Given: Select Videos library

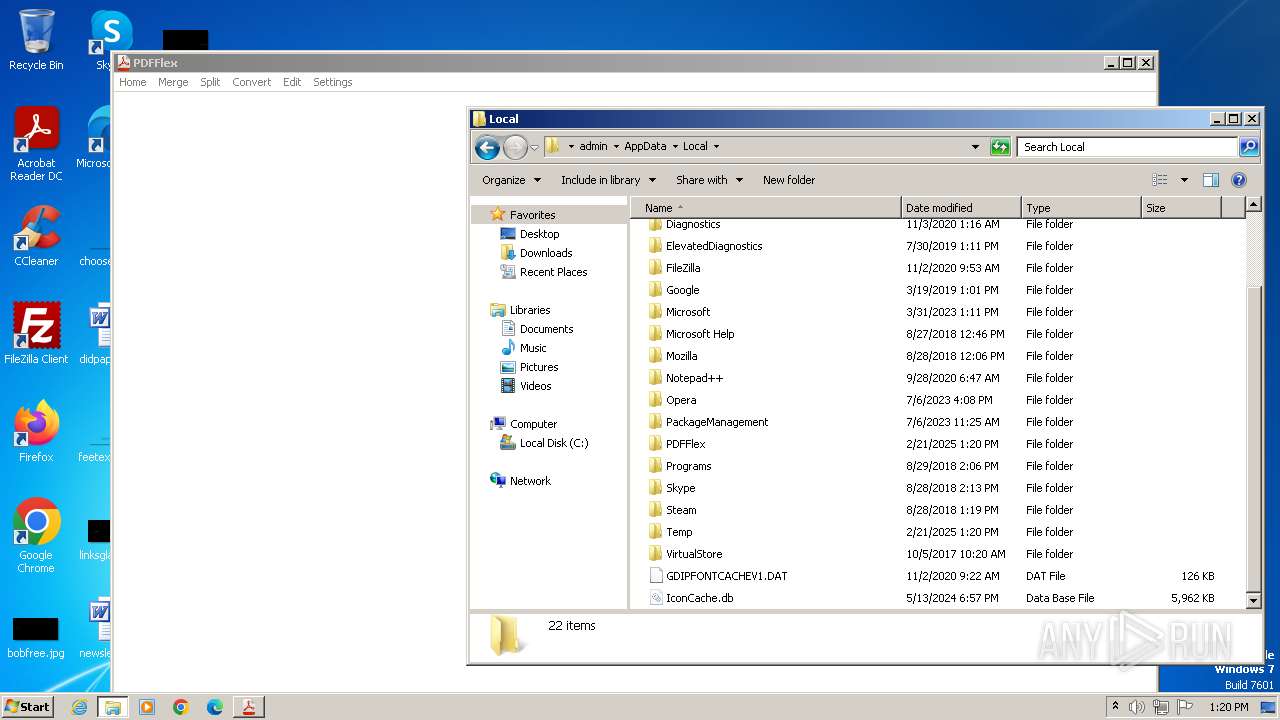Looking at the screenshot, I should (x=535, y=386).
